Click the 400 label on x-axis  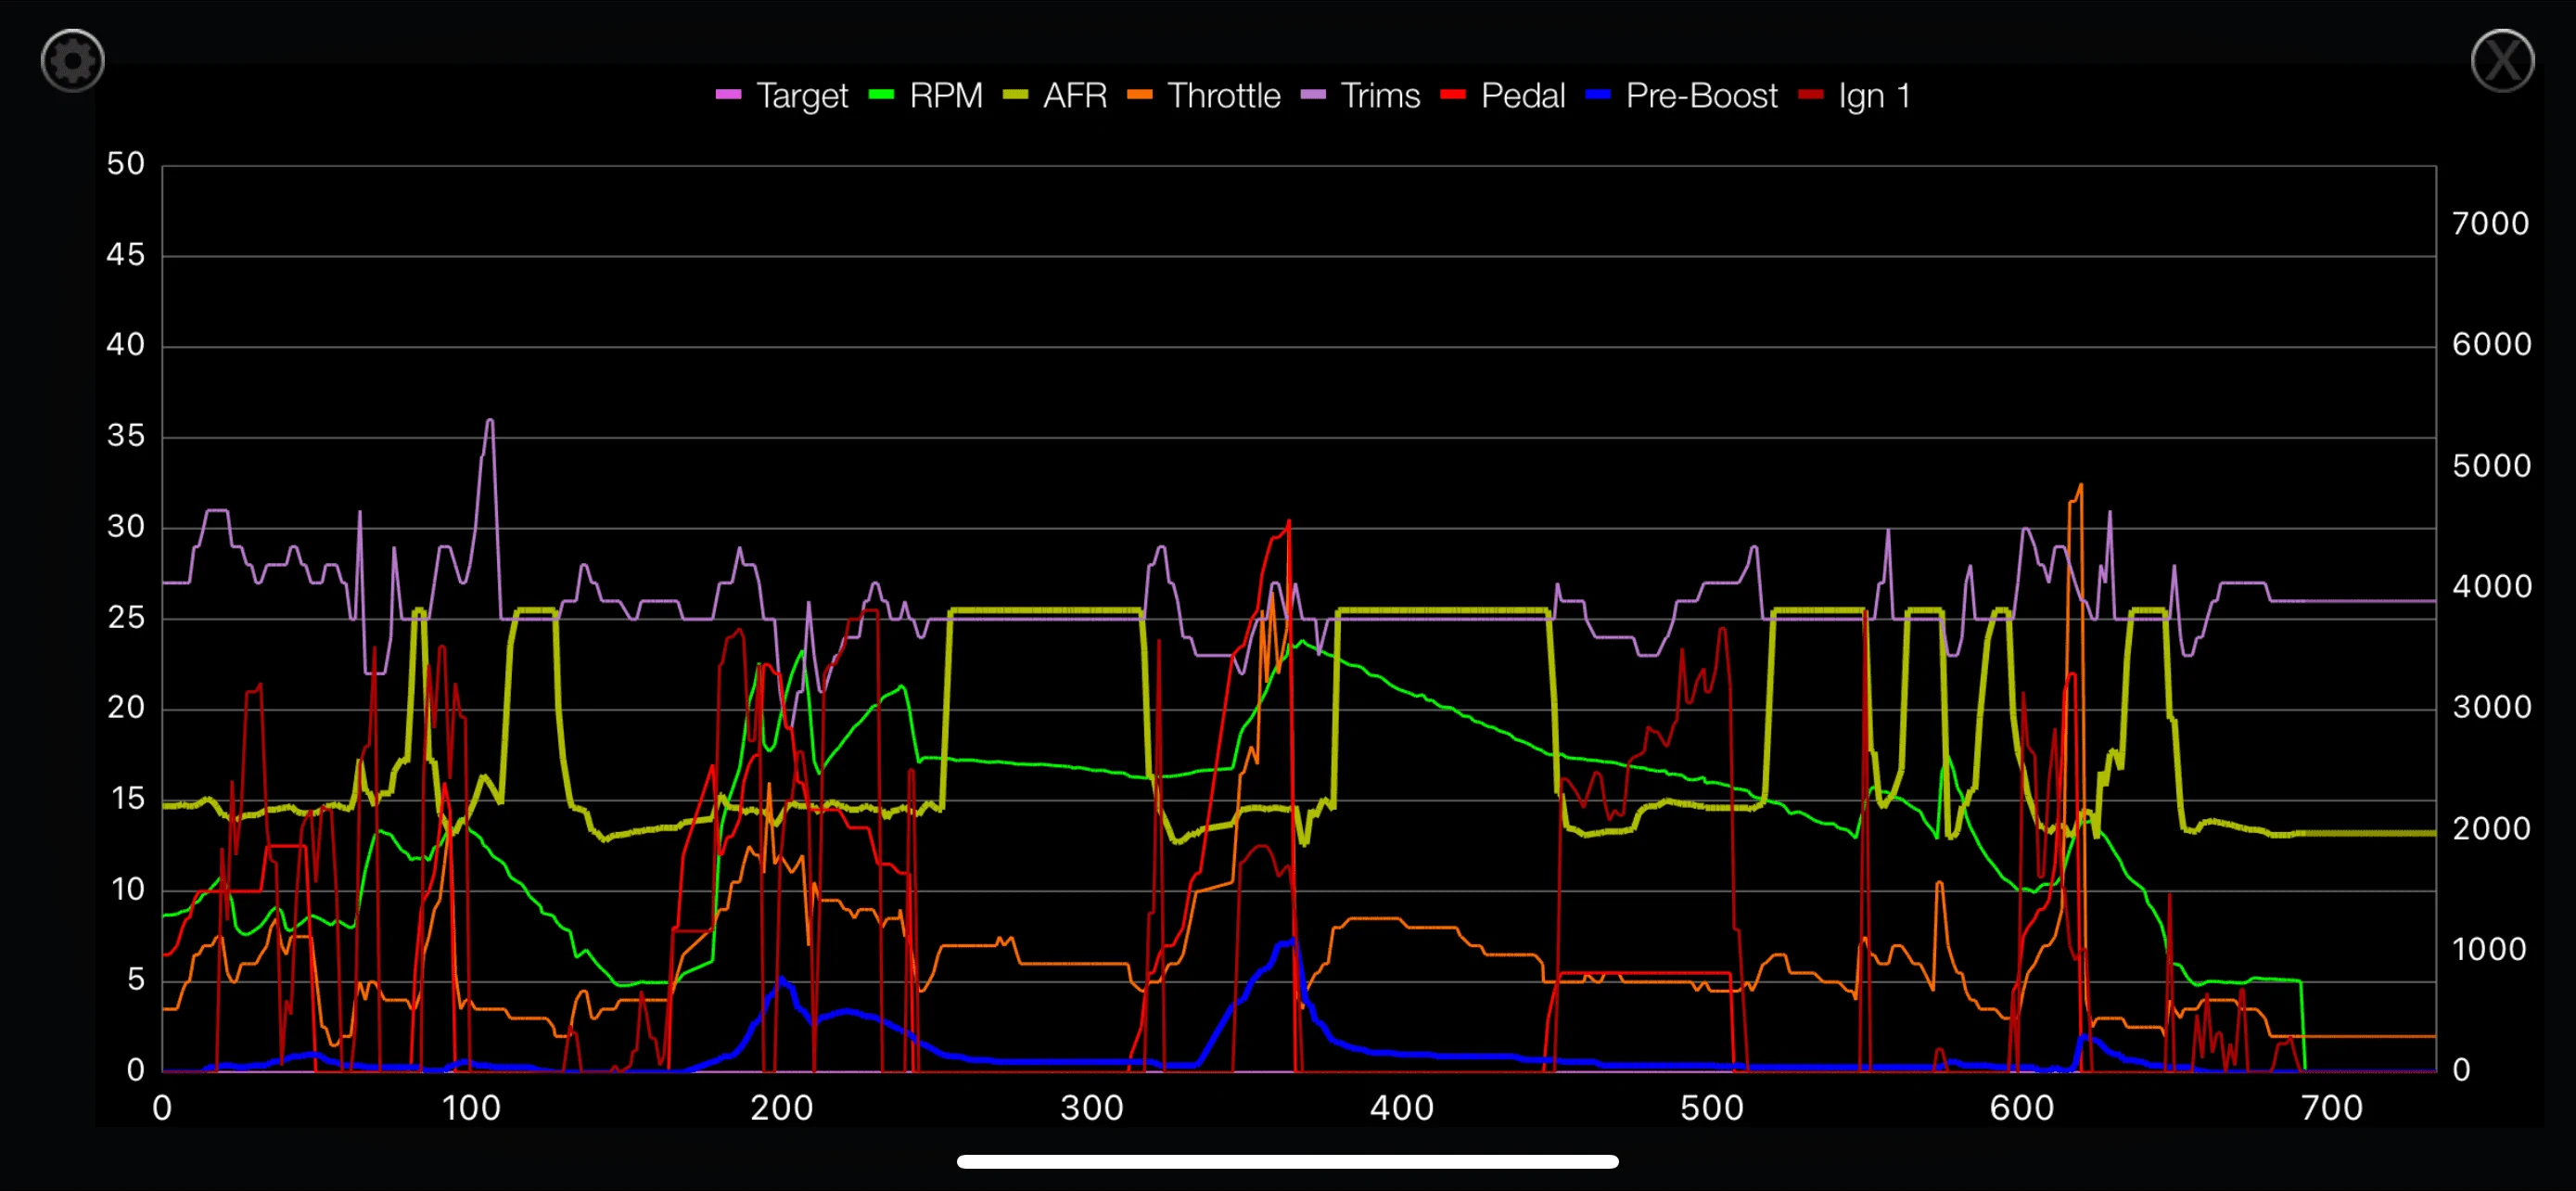point(1402,1108)
